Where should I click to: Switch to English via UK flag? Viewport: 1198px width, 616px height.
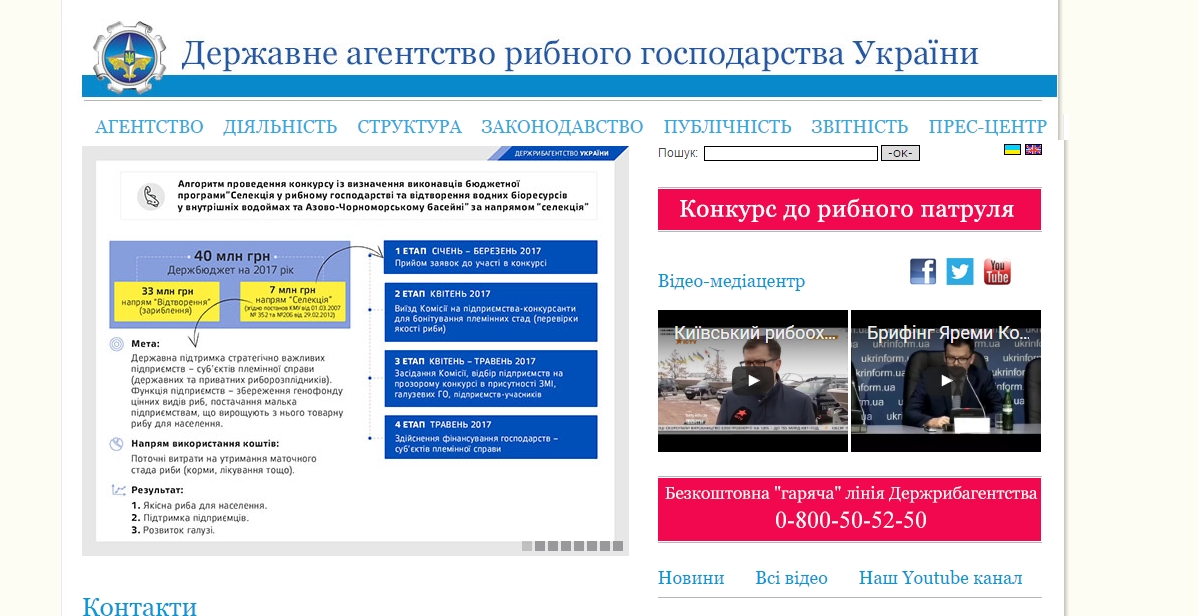click(1033, 150)
